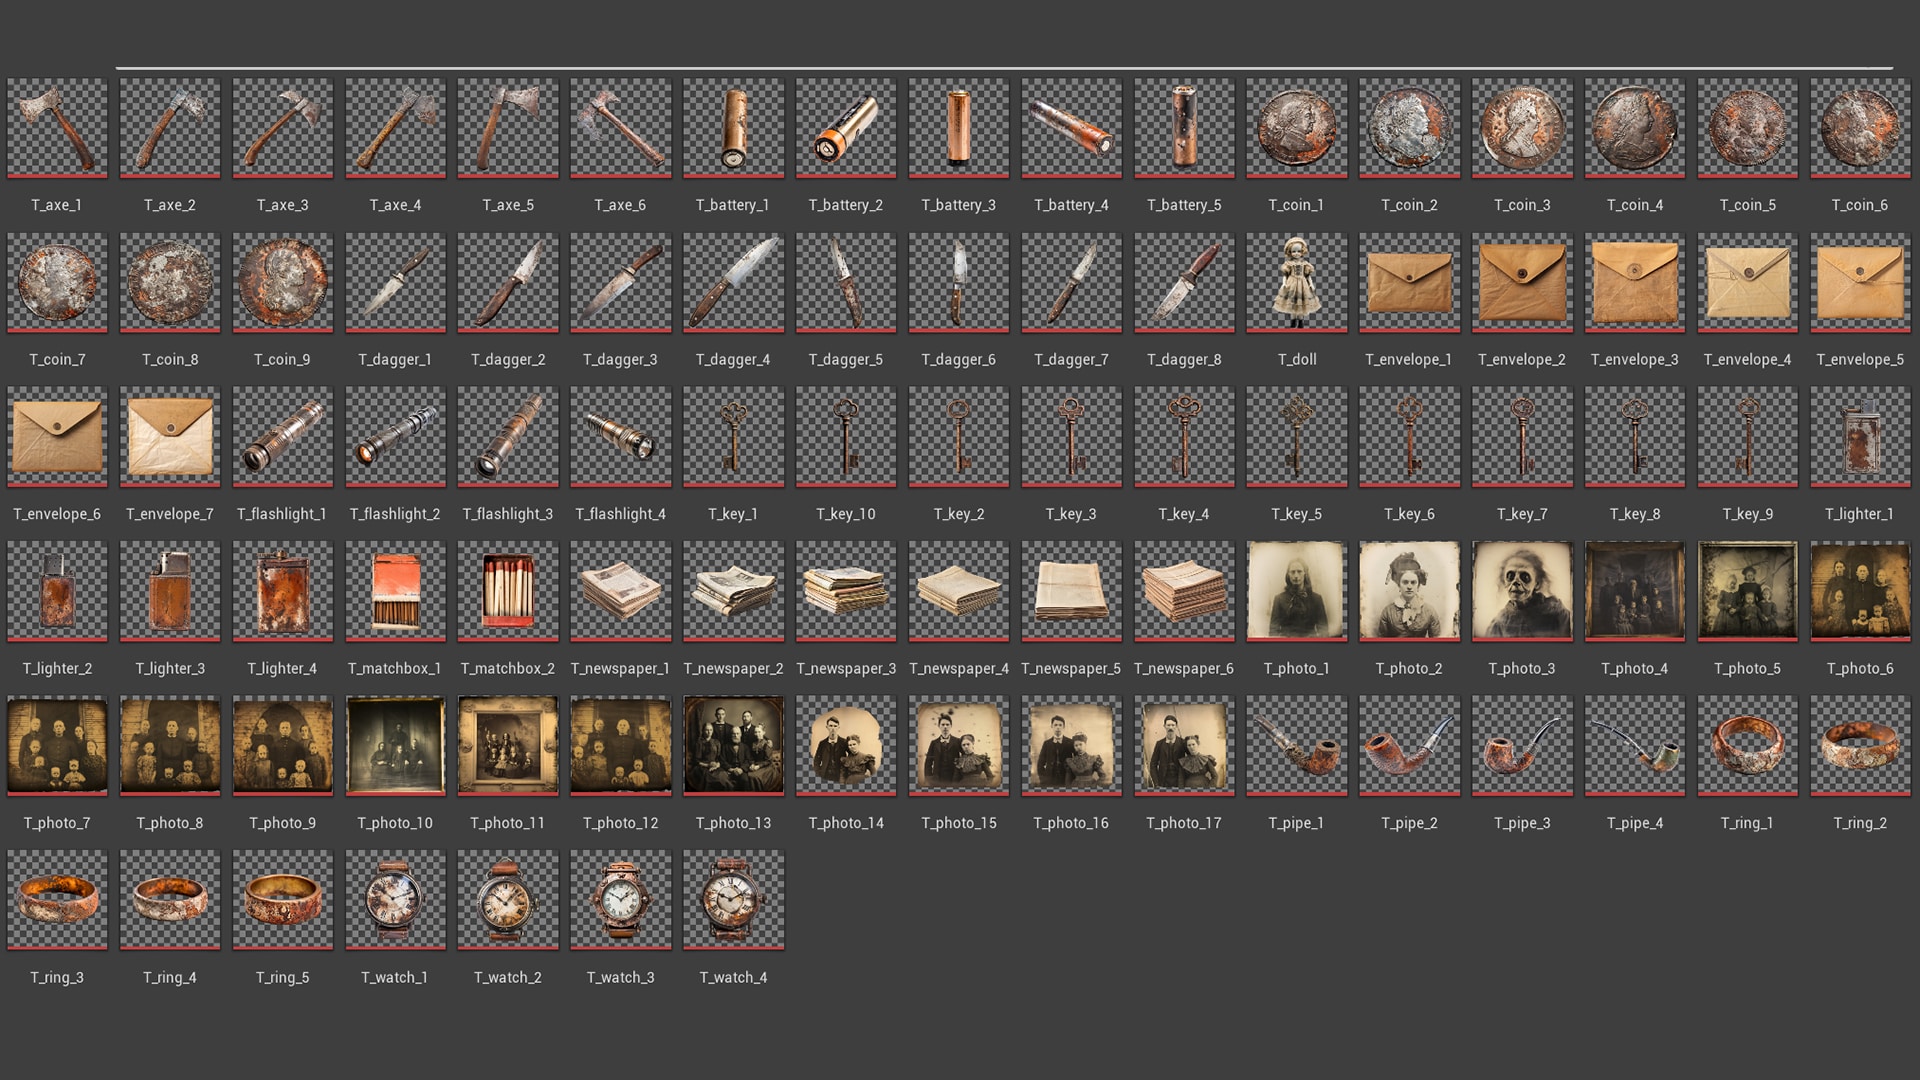Select the T_lighter_4 asset

tap(282, 591)
